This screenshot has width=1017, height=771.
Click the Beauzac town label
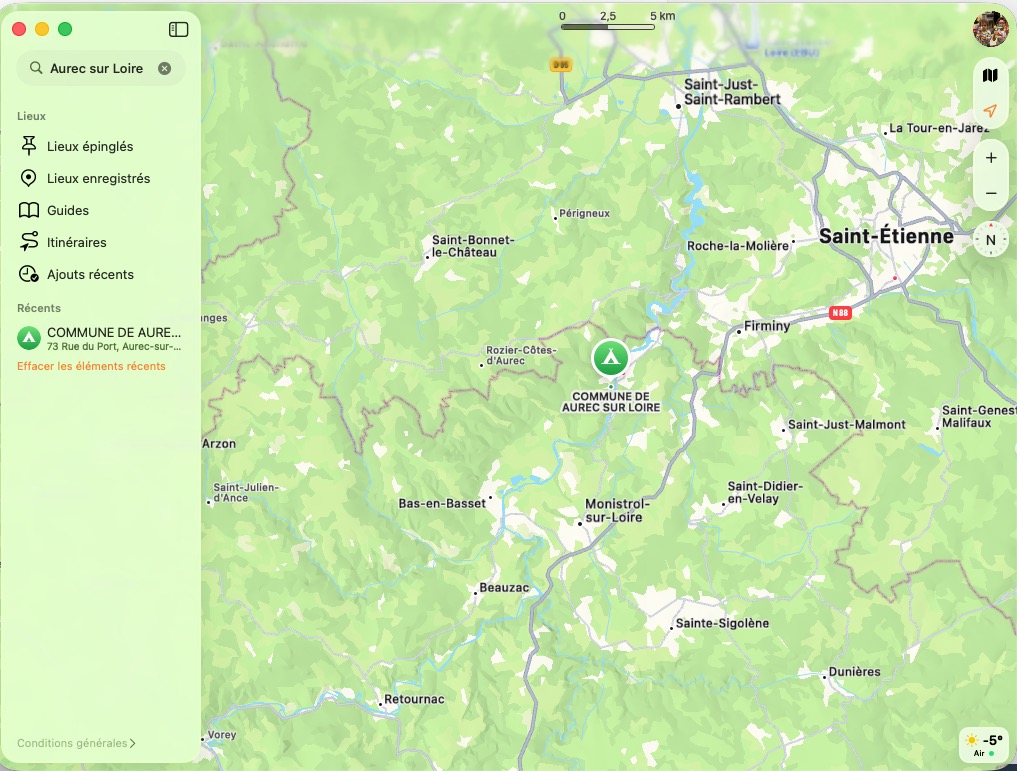point(504,588)
